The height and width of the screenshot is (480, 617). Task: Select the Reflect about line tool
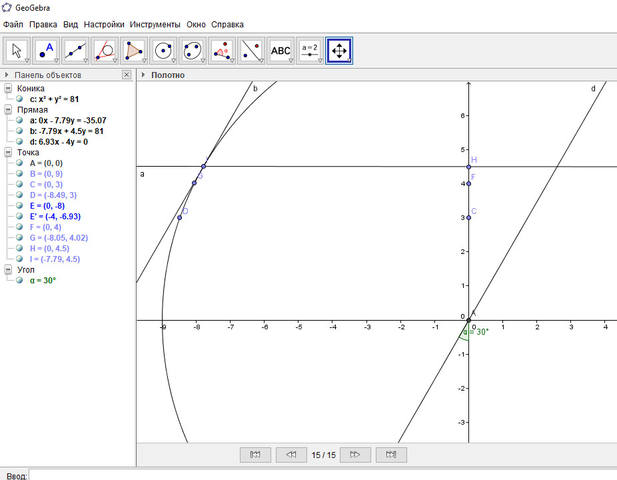pos(251,50)
